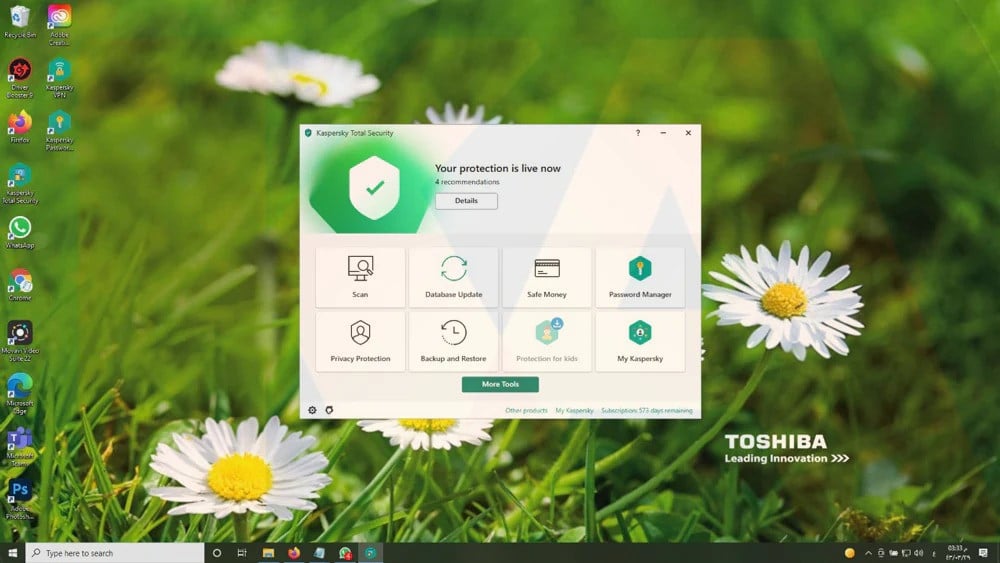The width and height of the screenshot is (1000, 563).
Task: Open the Protection for kids tile
Action: point(547,342)
